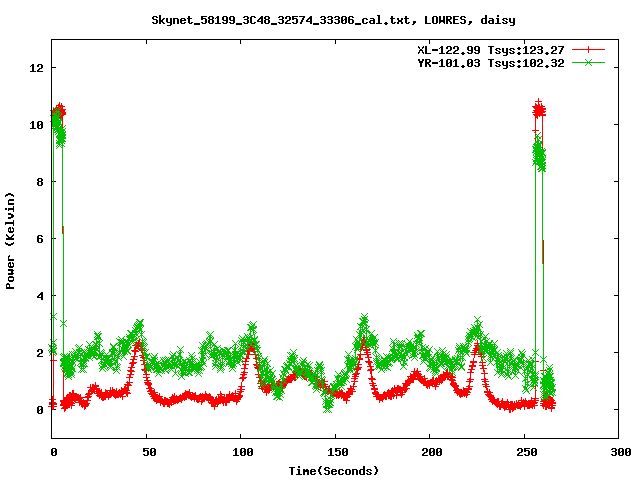Click the legend entry 'XL-122.99 Tsys:123.27'
640x480 pixels.
click(x=491, y=50)
